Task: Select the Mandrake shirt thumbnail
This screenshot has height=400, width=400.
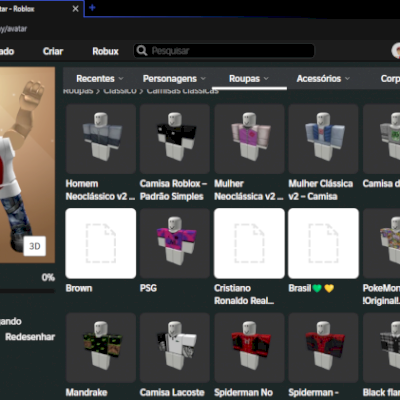Action: click(101, 348)
